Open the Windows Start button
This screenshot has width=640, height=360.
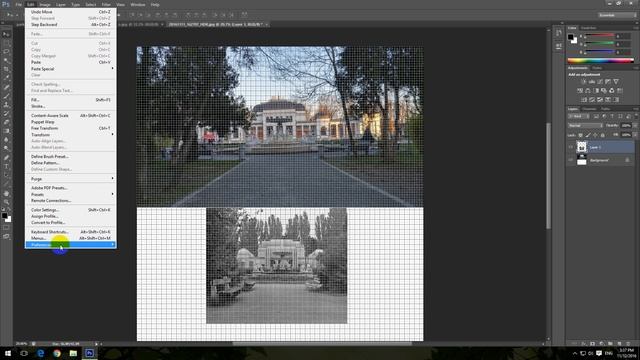point(8,353)
